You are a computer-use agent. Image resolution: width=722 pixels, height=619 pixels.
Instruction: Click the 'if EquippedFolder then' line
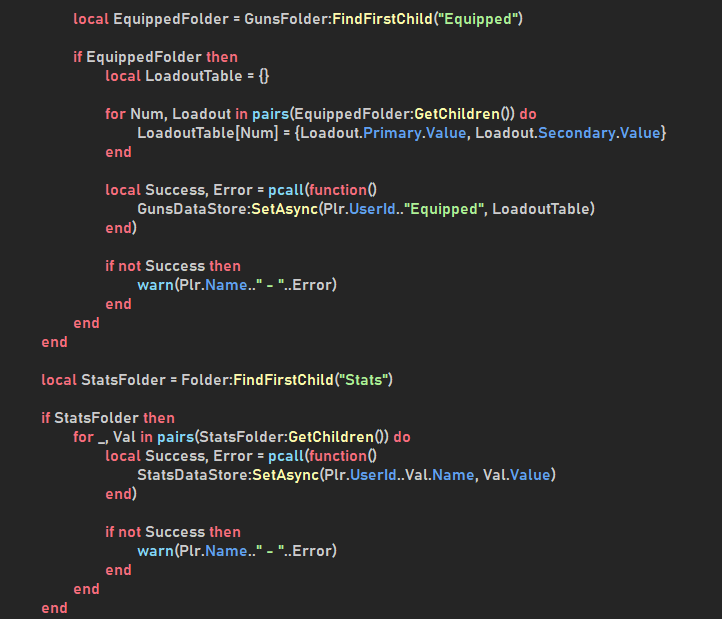pyautogui.click(x=156, y=57)
